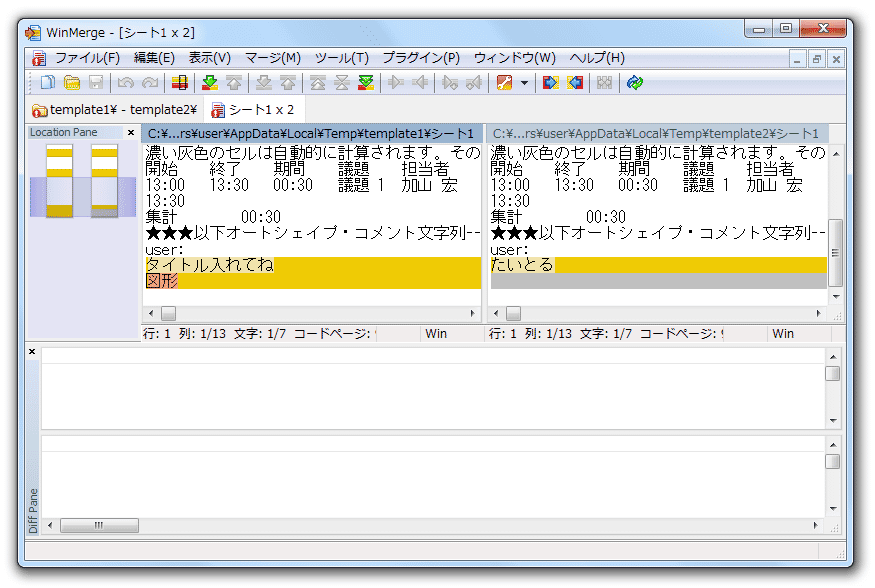Click left pane horizontal scrollbar left arrow
The height and width of the screenshot is (588, 875).
[x=151, y=314]
